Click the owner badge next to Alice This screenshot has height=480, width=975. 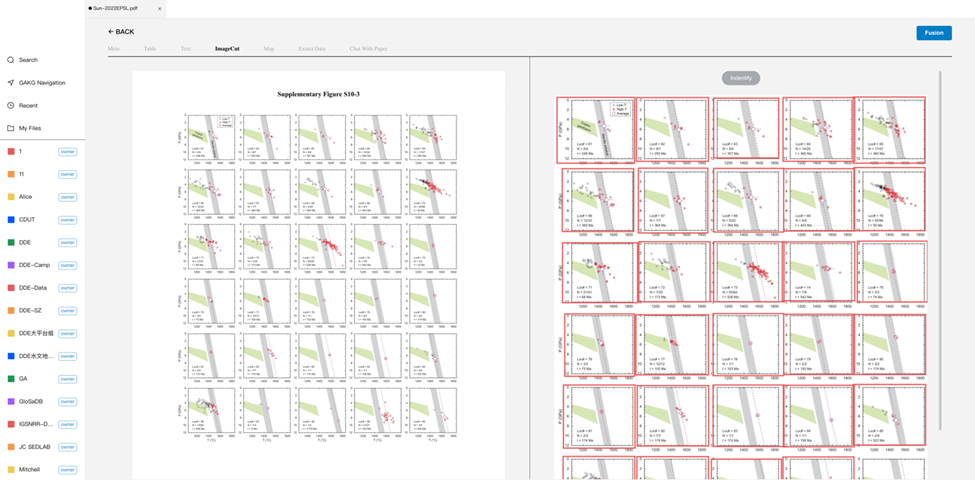67,197
